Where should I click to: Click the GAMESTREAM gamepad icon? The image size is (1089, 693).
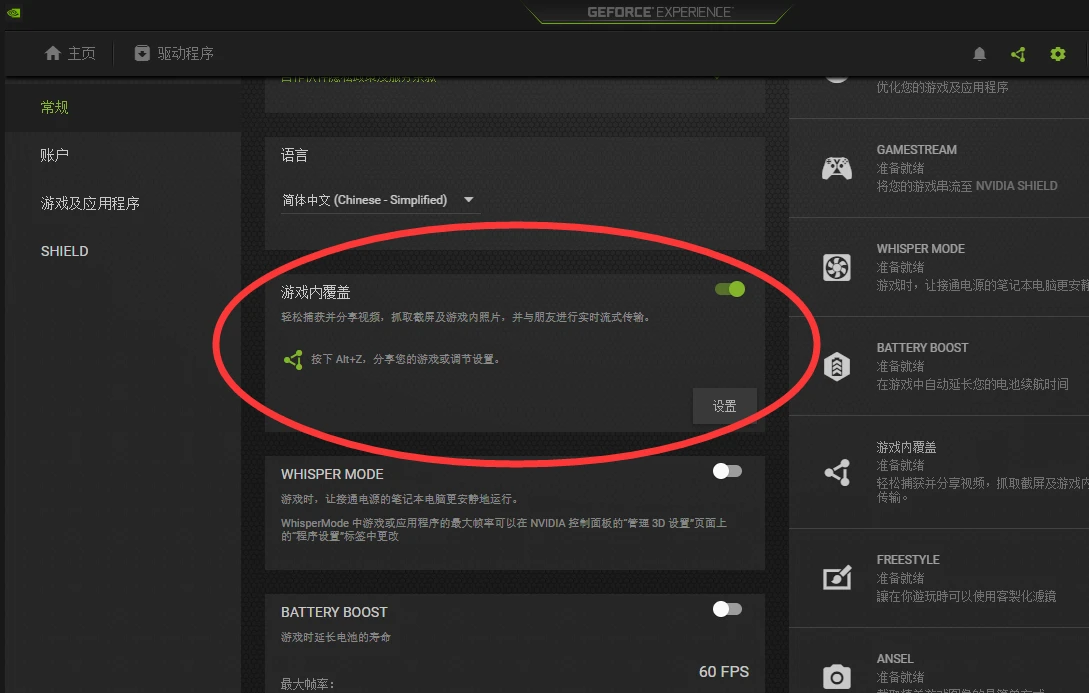pos(837,168)
